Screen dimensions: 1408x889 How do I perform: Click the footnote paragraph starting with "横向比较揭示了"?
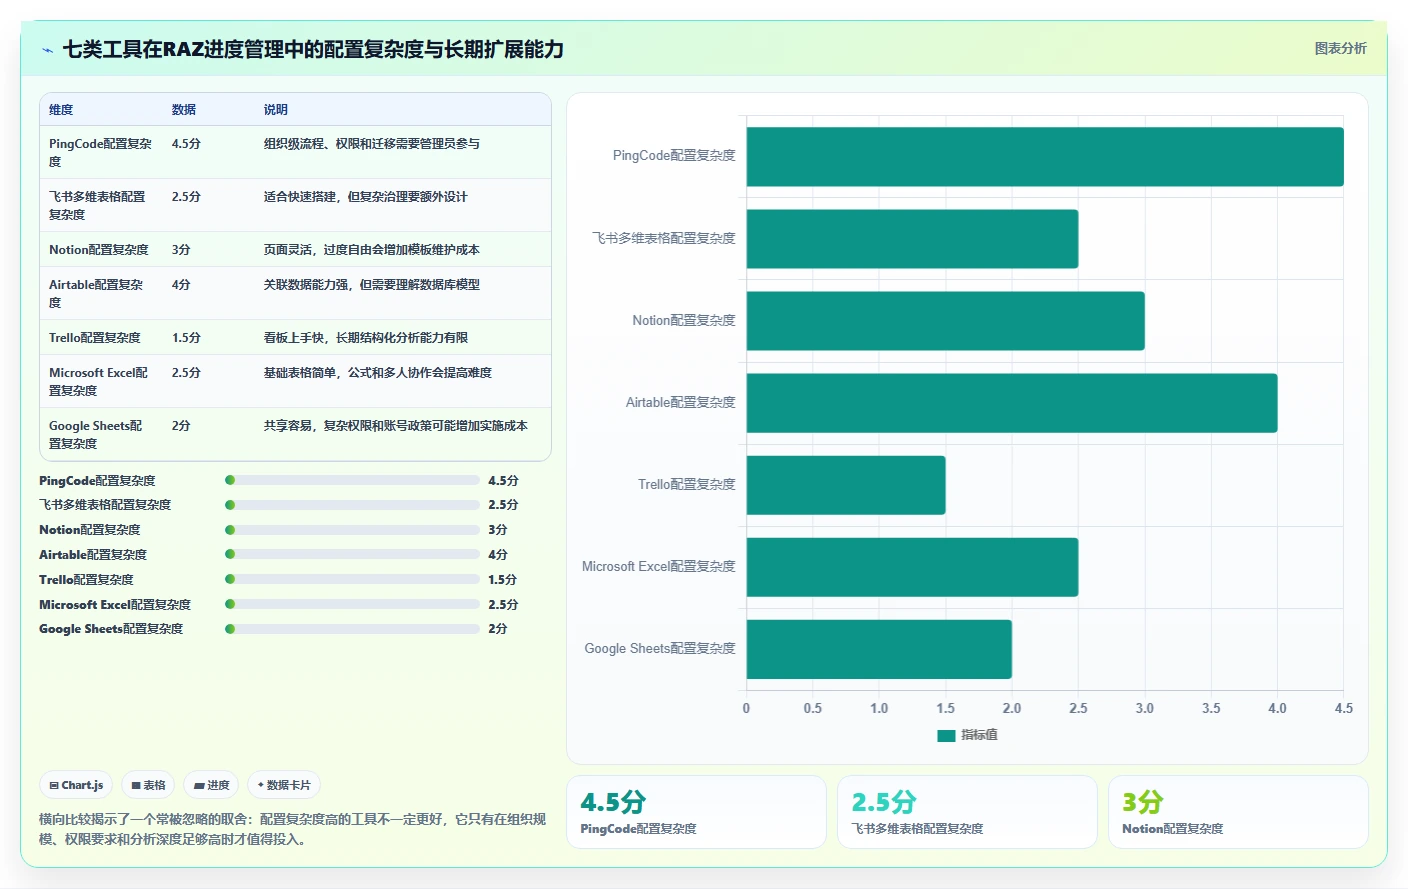[293, 829]
